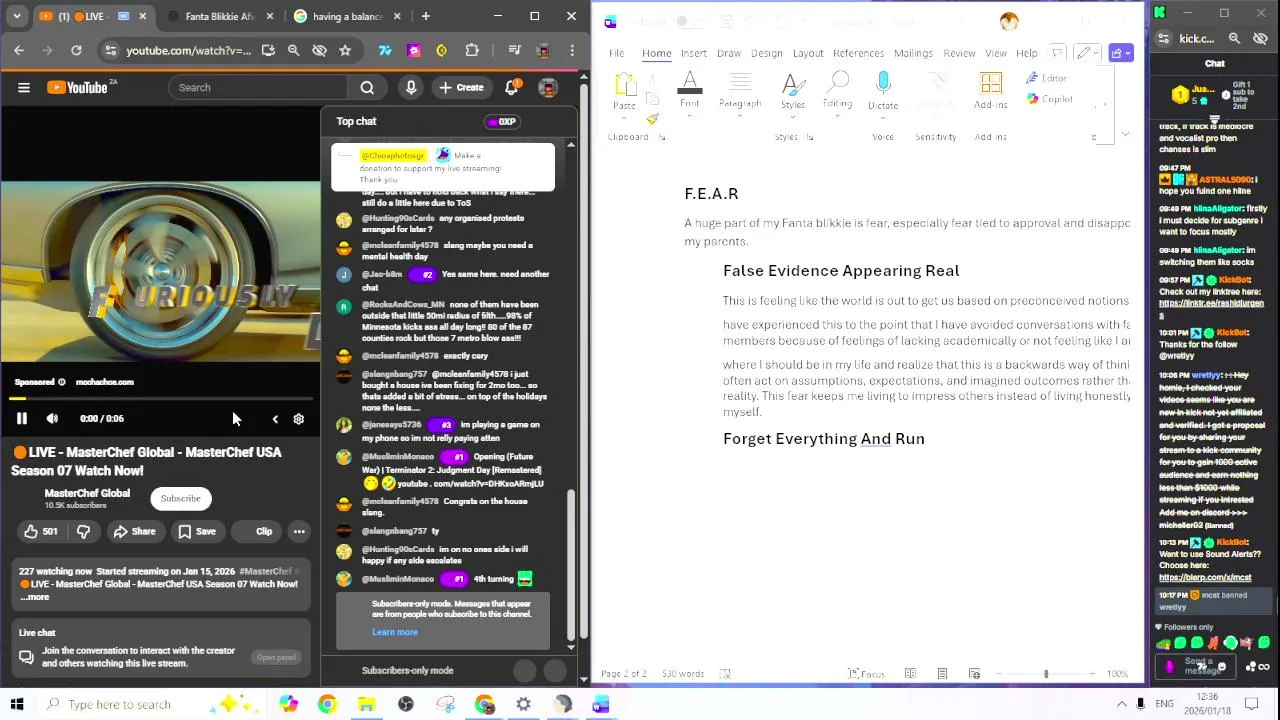The height and width of the screenshot is (720, 1280).
Task: Open YouTube Create menu
Action: click(461, 87)
